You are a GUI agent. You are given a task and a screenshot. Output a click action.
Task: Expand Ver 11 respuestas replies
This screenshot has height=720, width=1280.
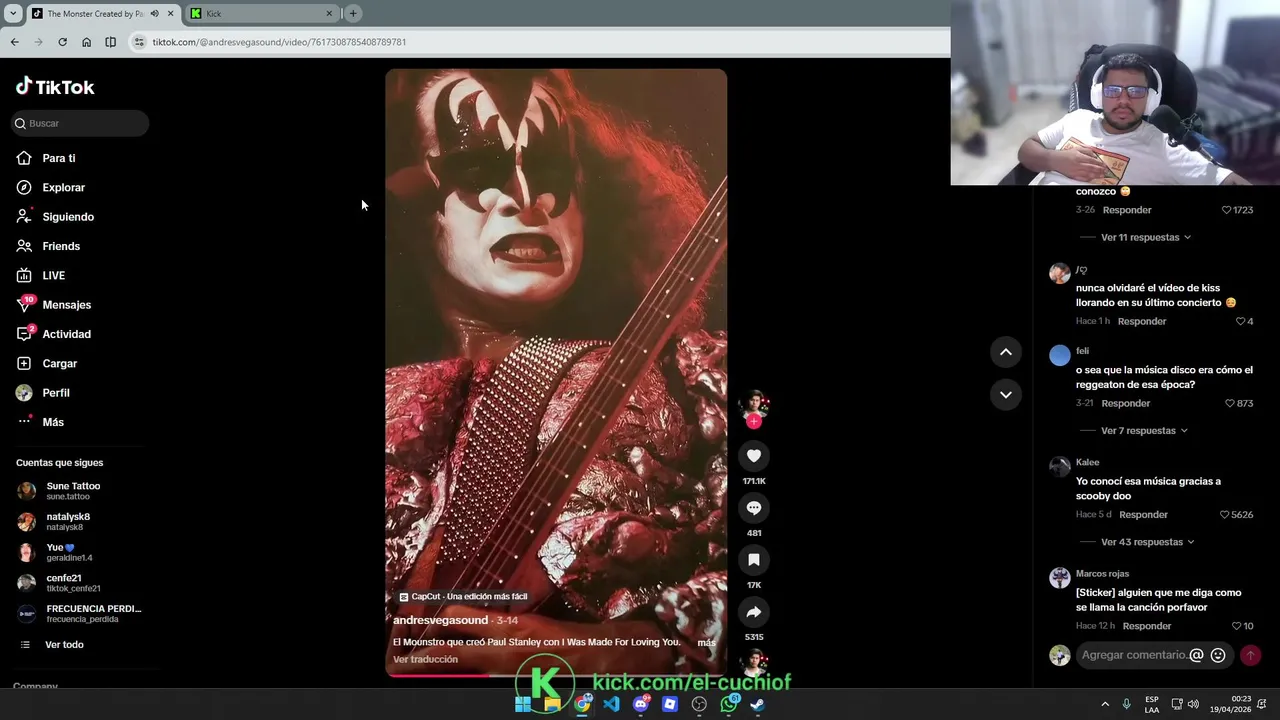(1146, 238)
